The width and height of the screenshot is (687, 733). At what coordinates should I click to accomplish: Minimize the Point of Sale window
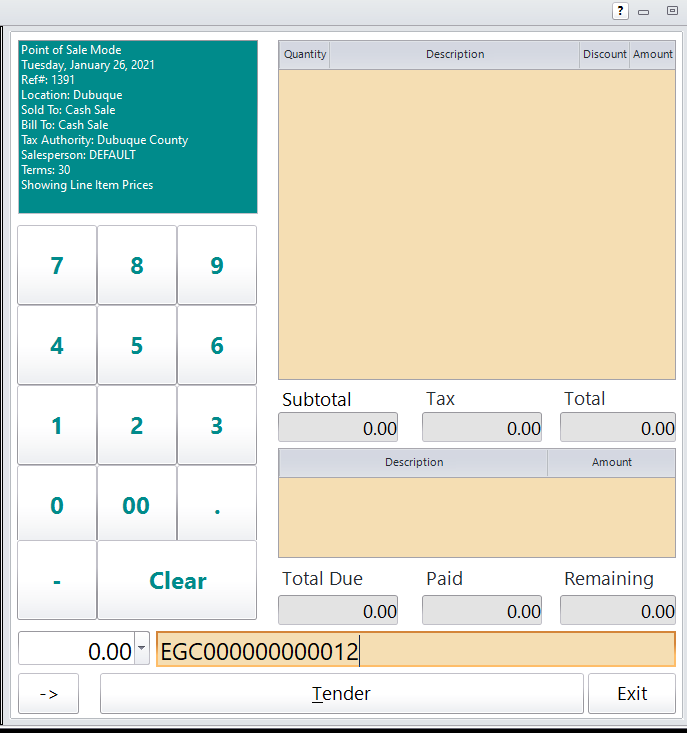click(x=644, y=12)
